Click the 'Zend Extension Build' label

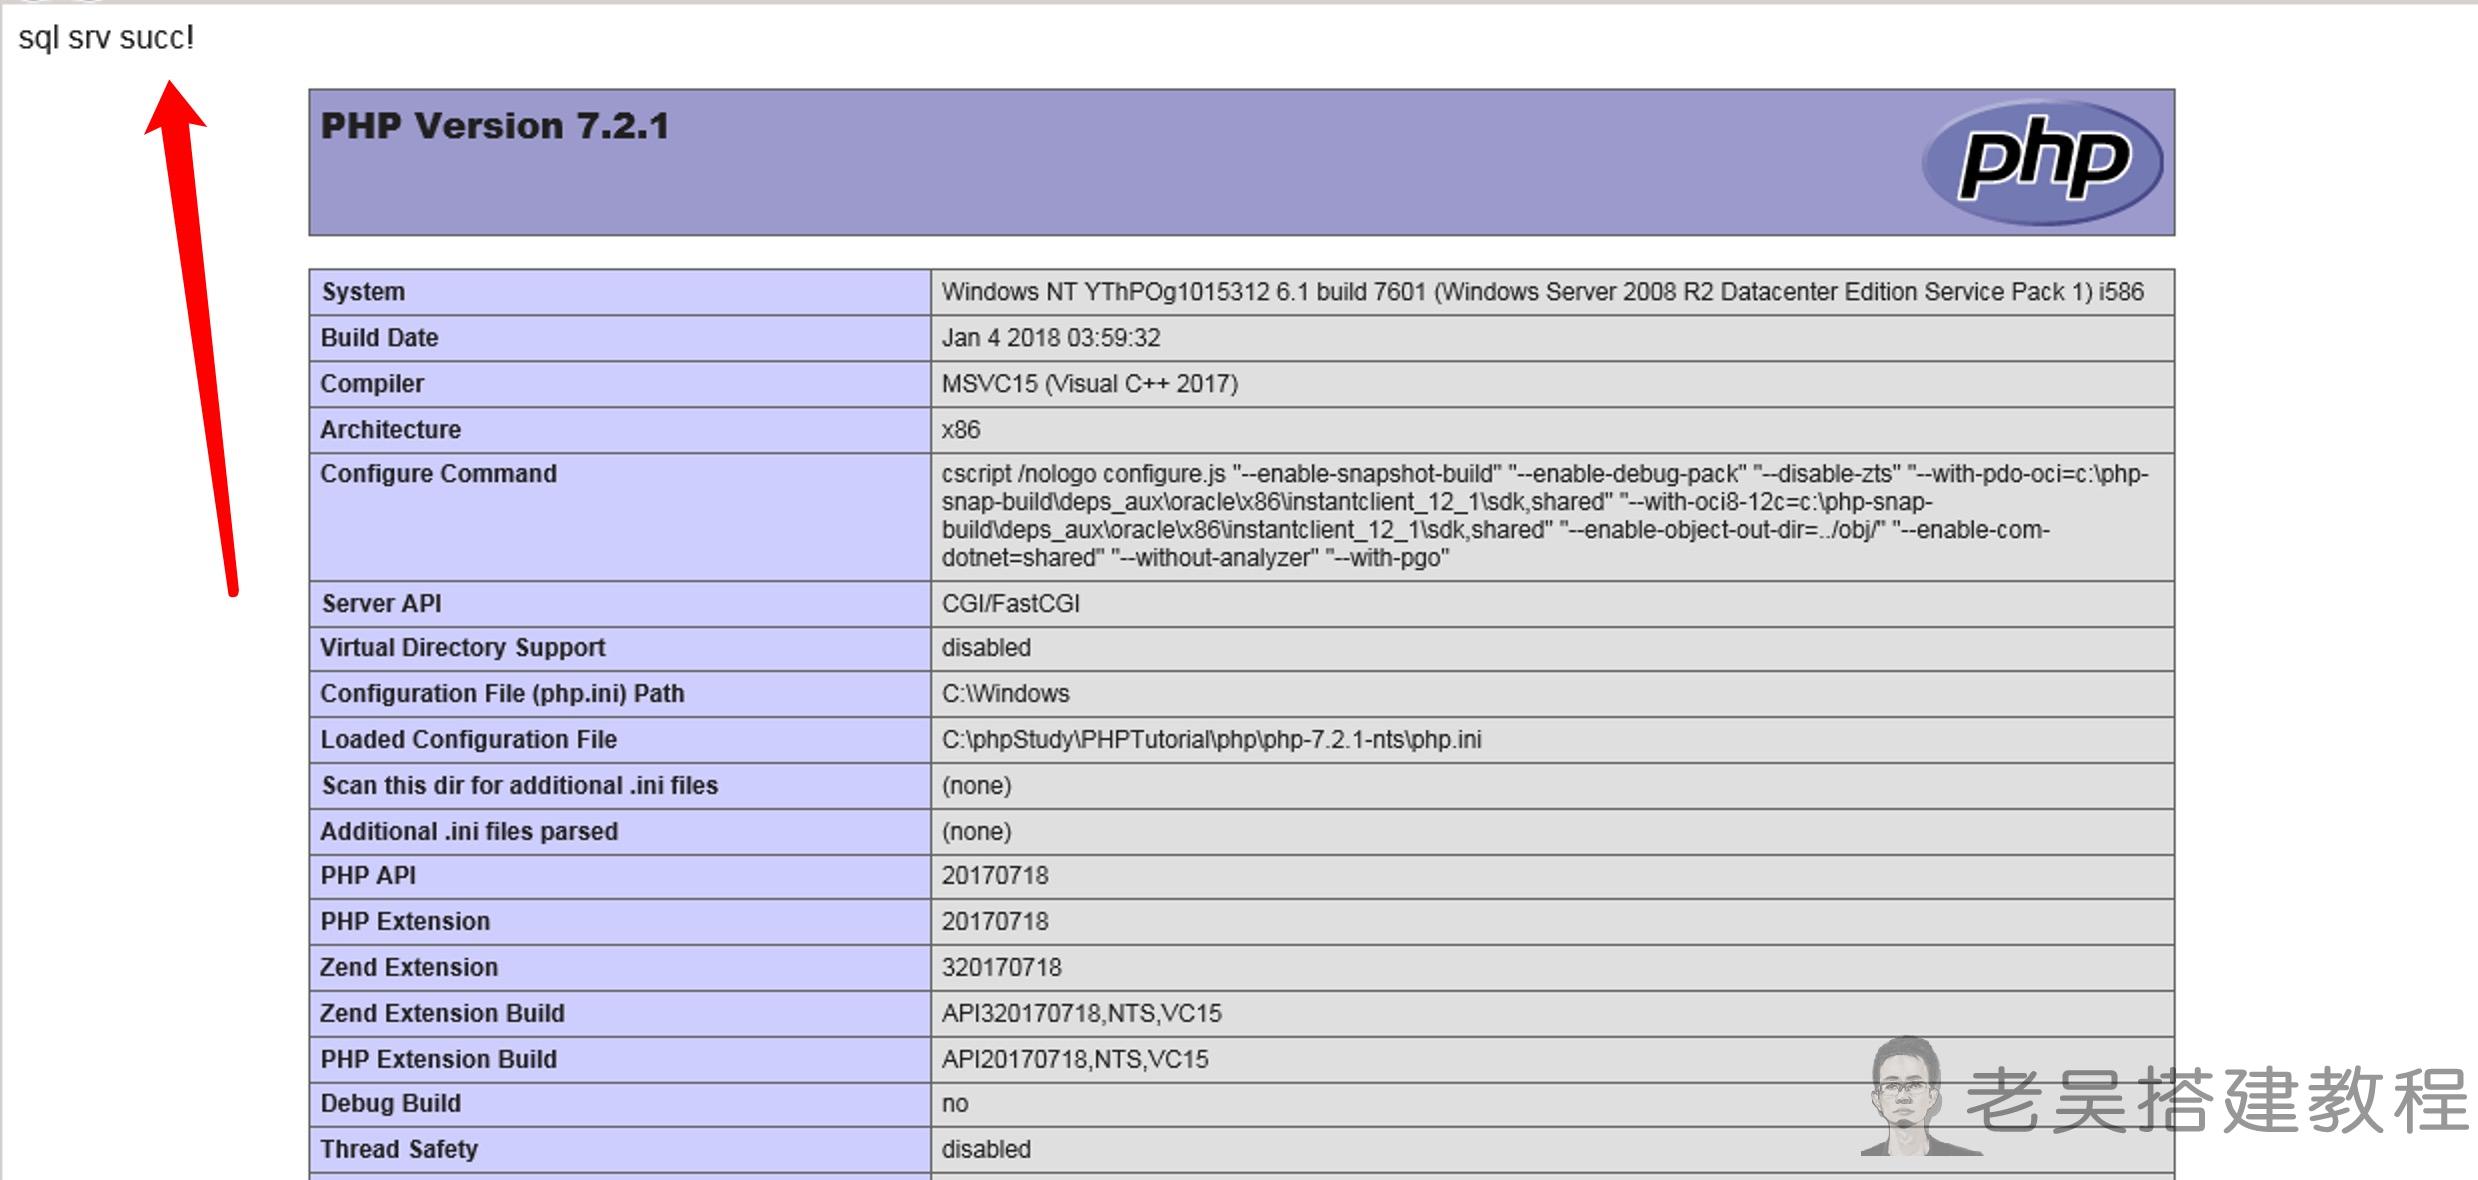pyautogui.click(x=442, y=1014)
